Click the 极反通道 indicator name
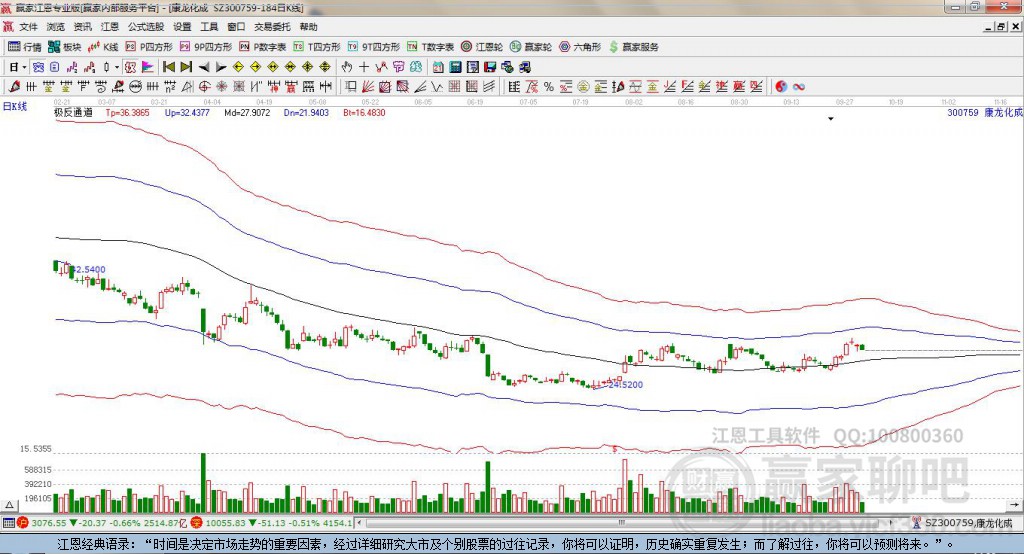Image resolution: width=1024 pixels, height=554 pixels. (x=73, y=112)
